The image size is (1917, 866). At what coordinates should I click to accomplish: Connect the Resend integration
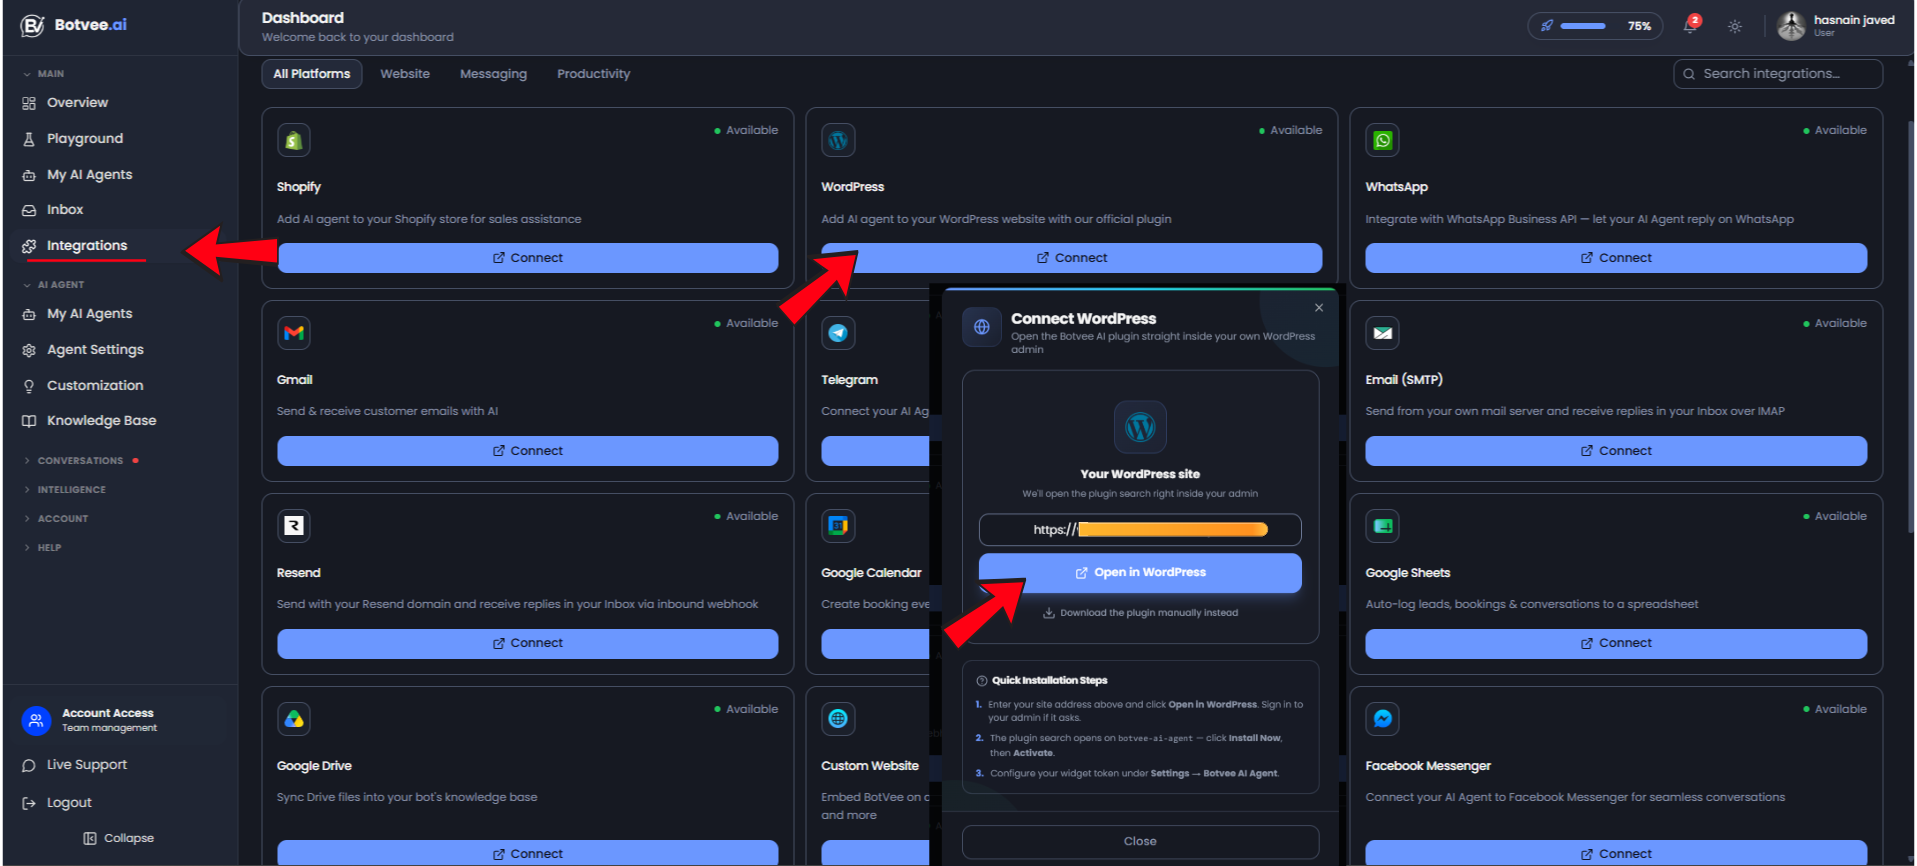pyautogui.click(x=528, y=644)
